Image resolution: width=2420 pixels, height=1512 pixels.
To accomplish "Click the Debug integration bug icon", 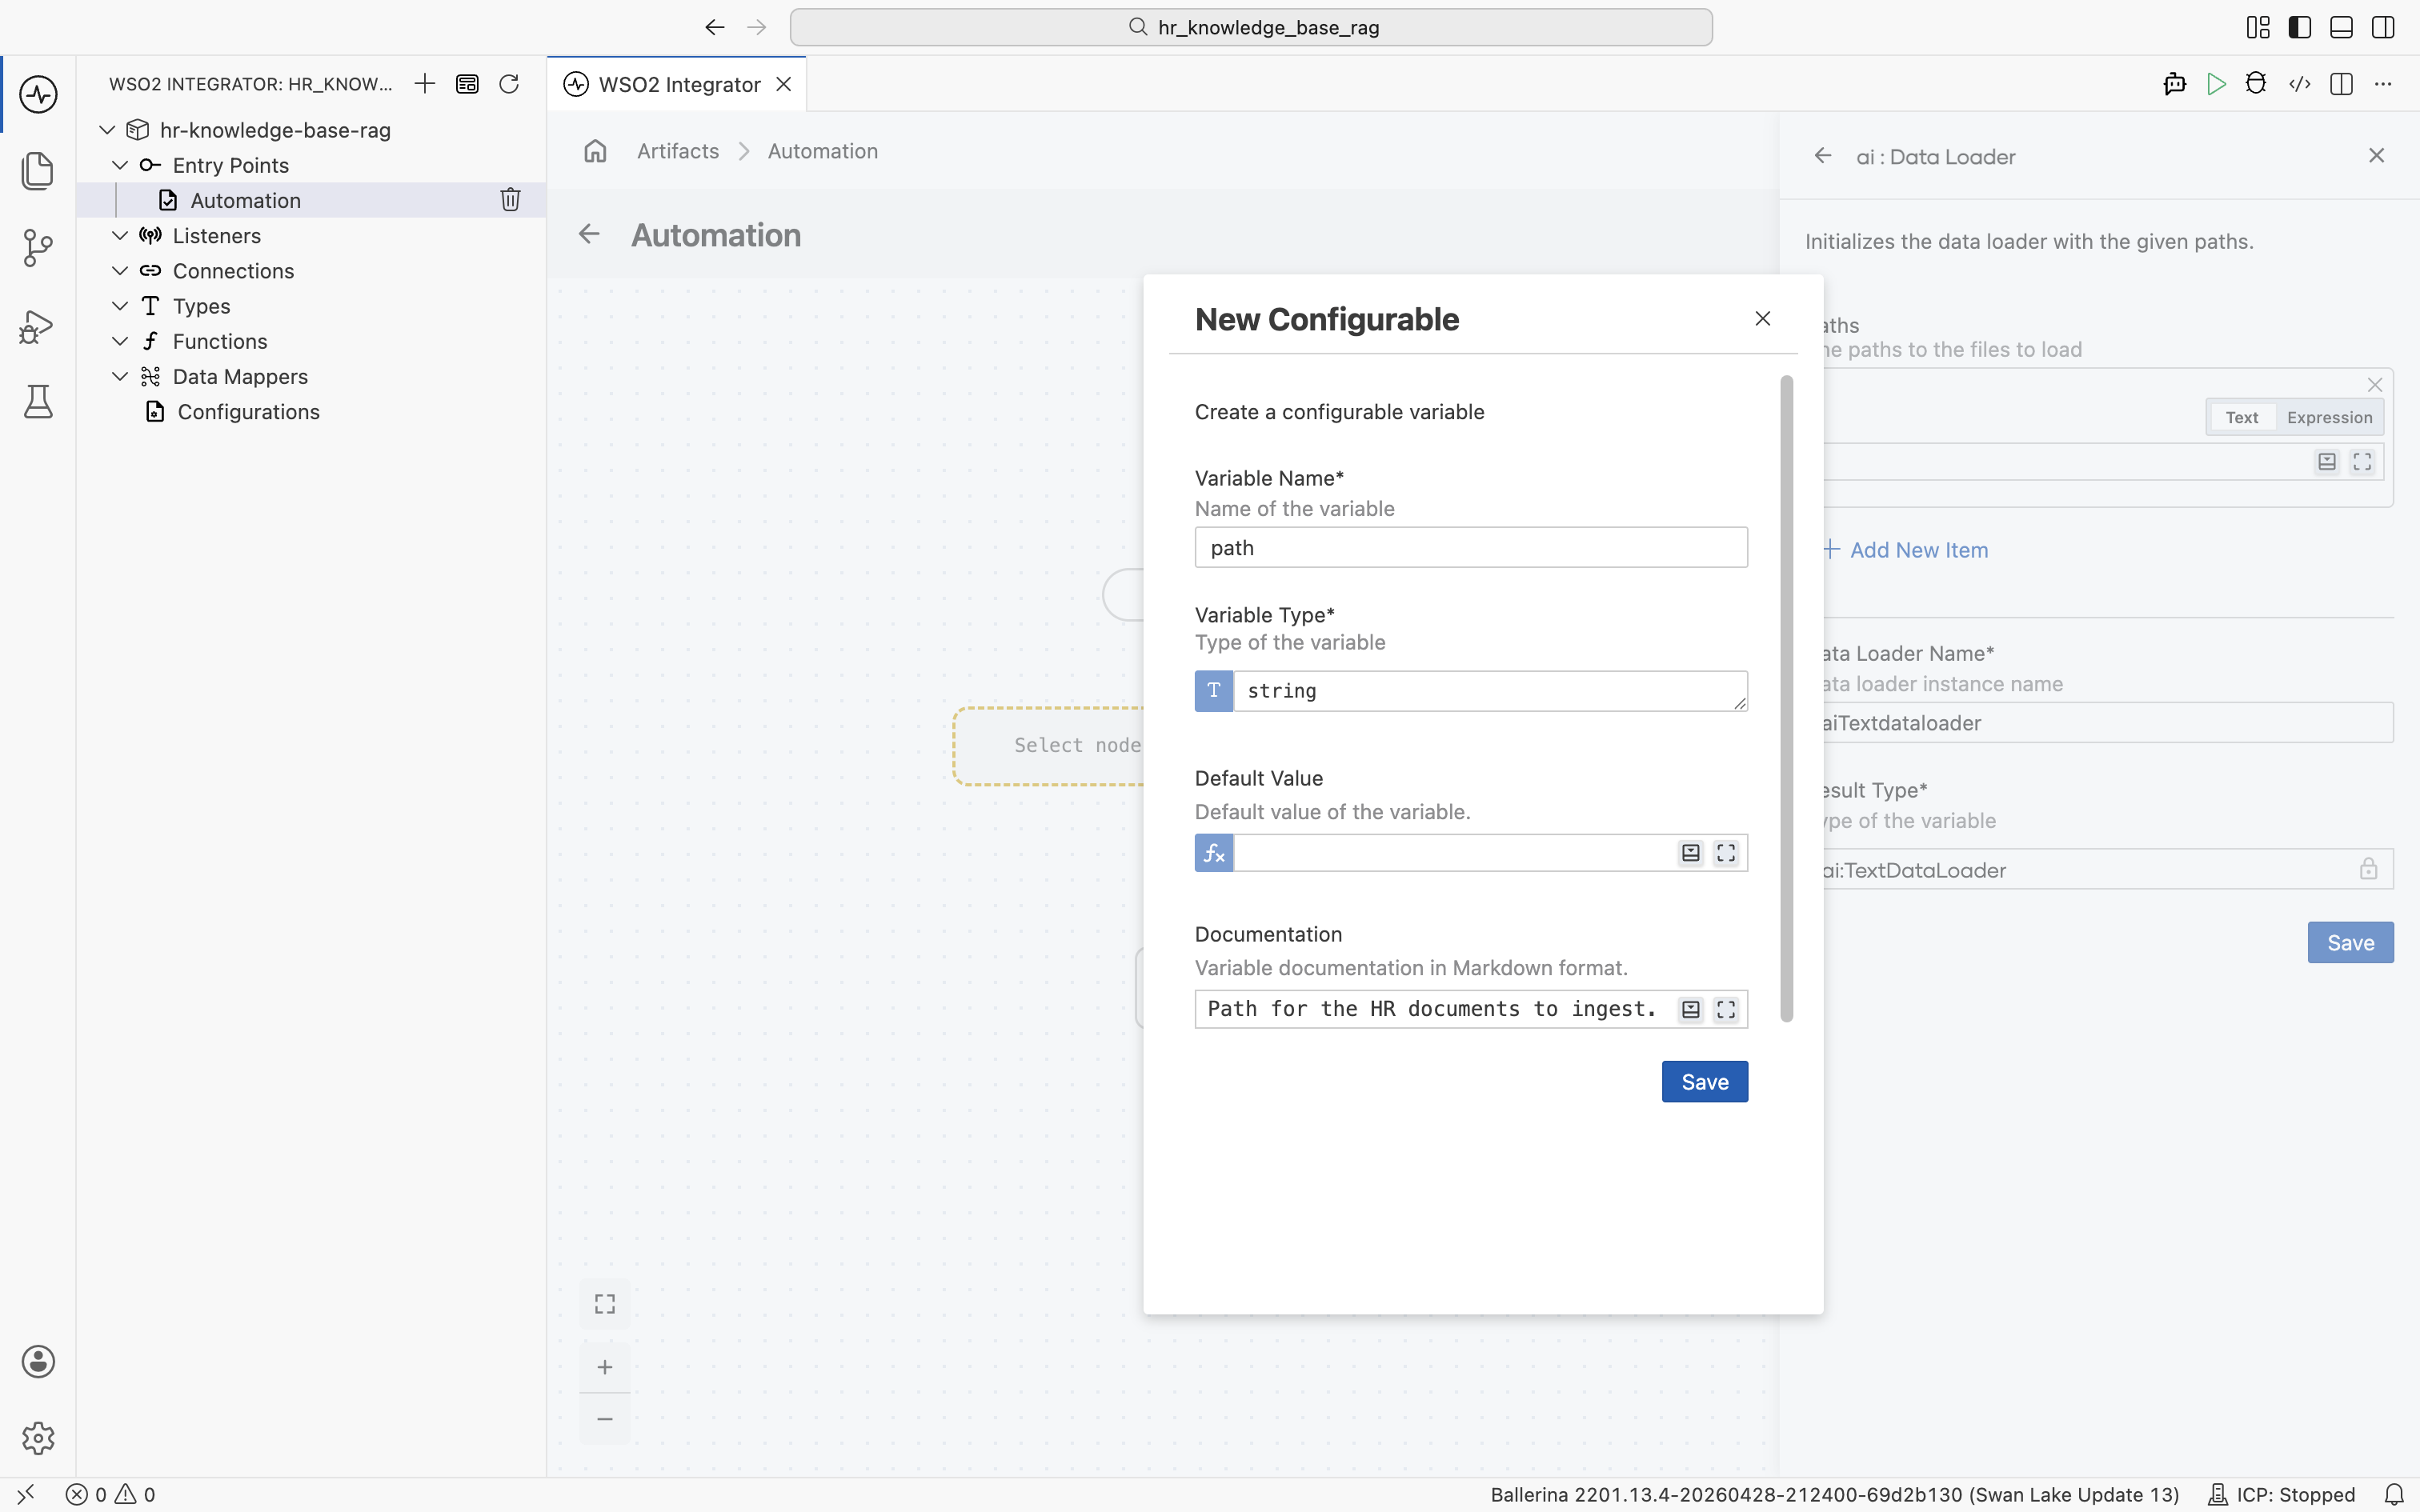I will pos(2256,84).
